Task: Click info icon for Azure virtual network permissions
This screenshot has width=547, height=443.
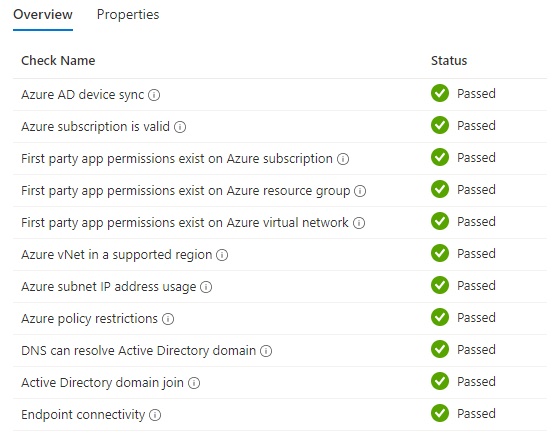Action: (x=359, y=223)
